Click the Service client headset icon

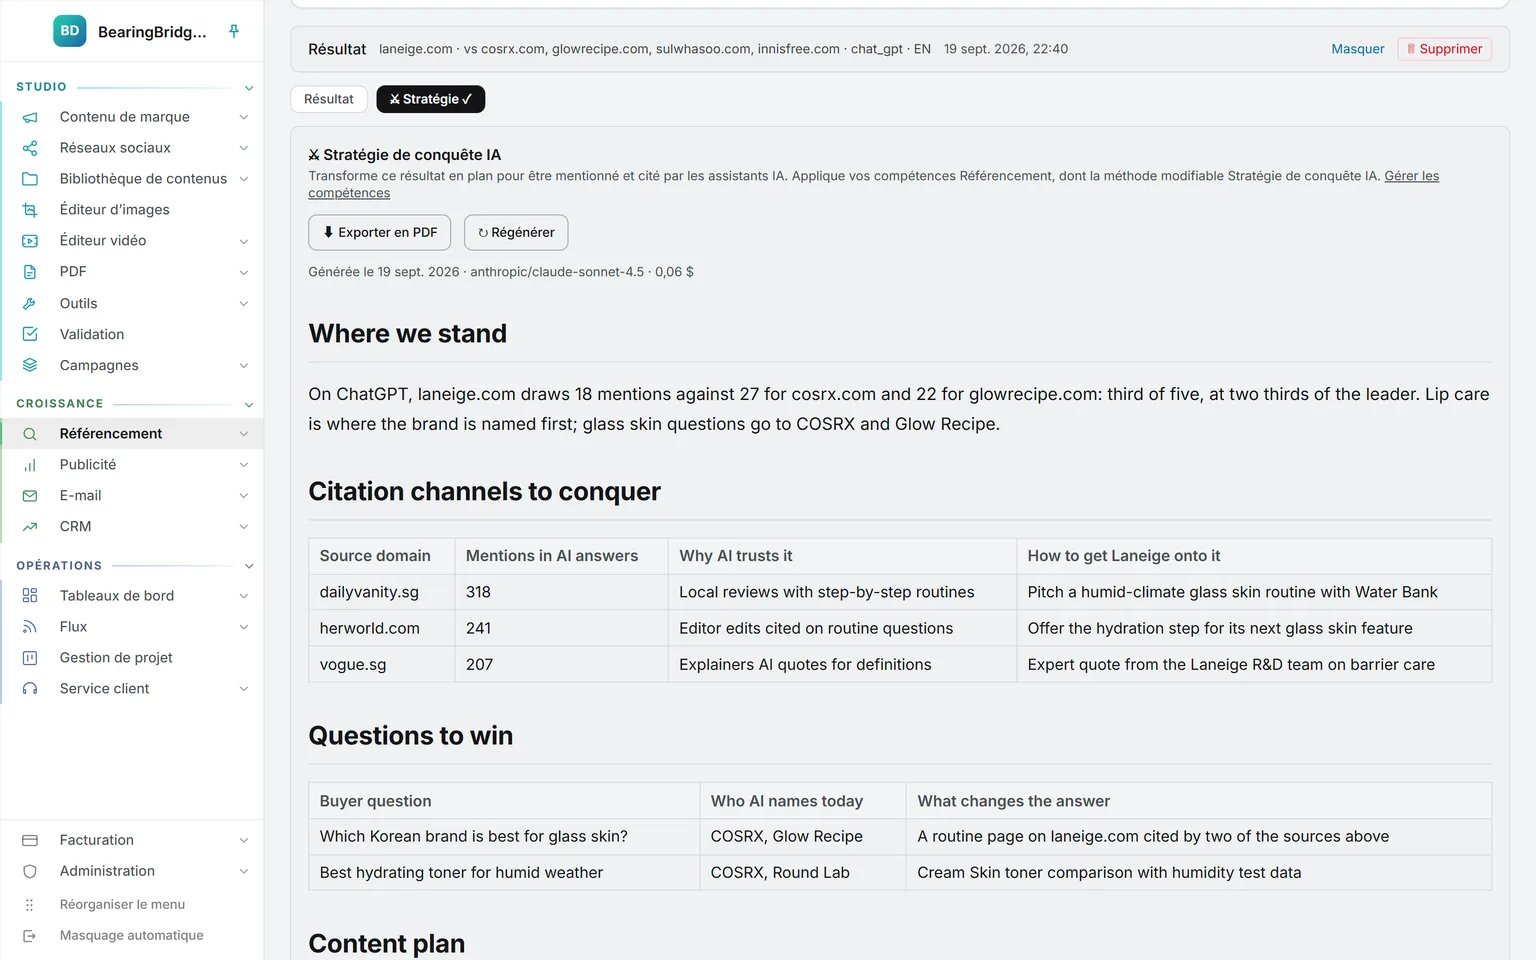(x=30, y=689)
